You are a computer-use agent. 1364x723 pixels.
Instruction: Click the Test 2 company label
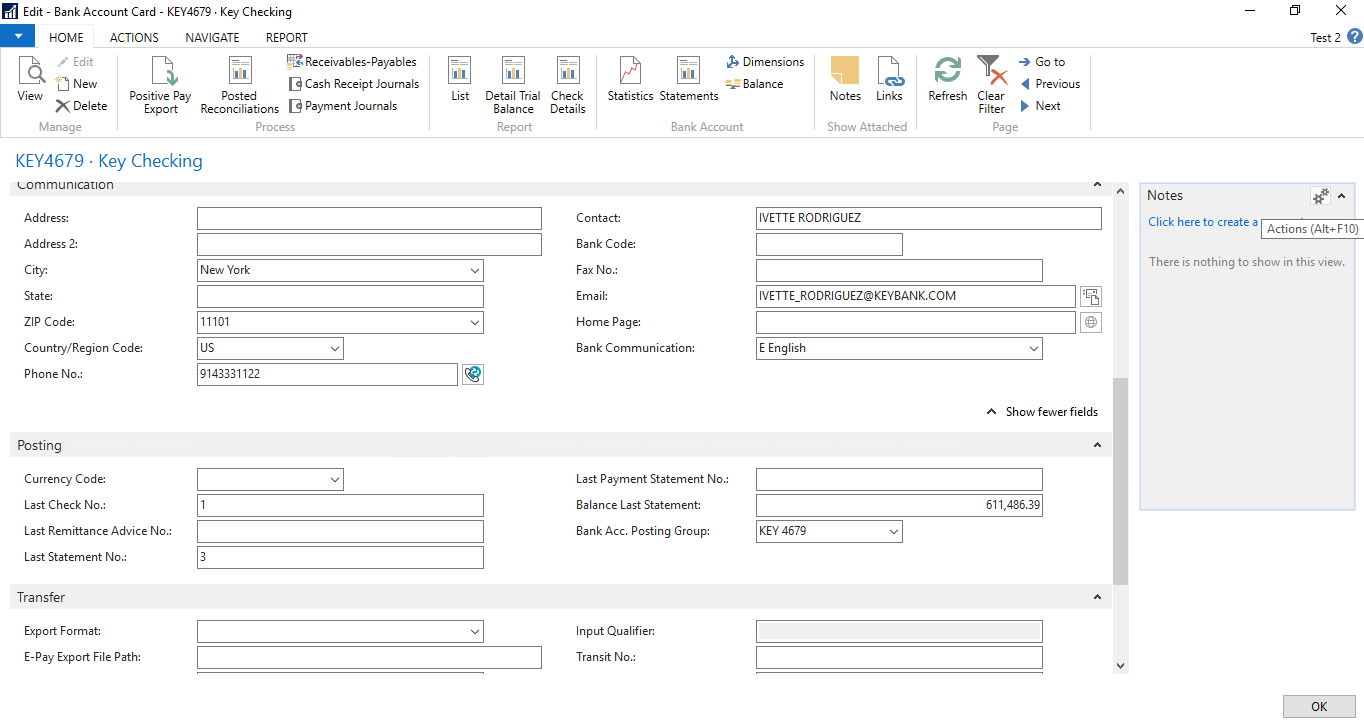click(x=1325, y=37)
